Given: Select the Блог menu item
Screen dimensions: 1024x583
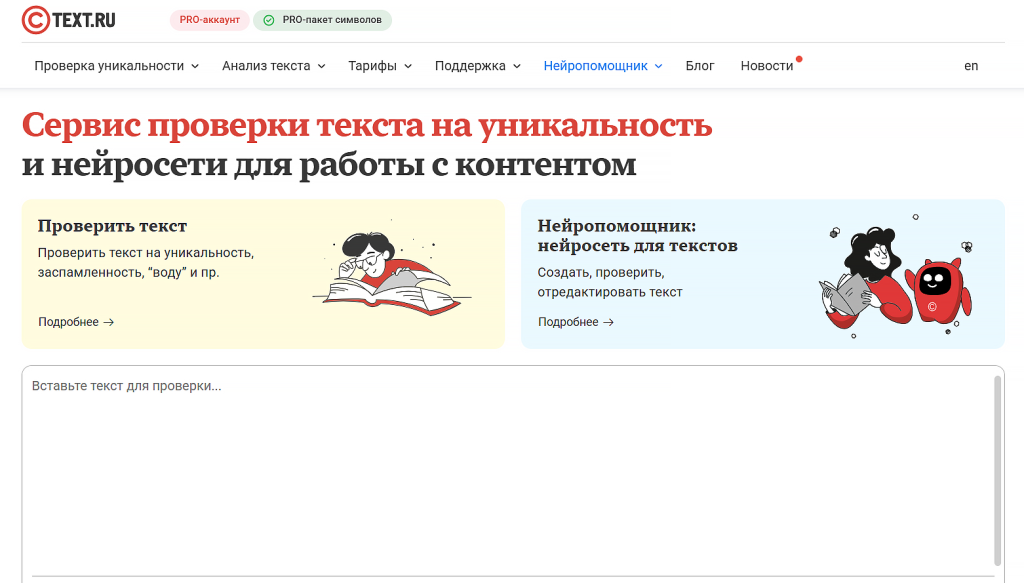Looking at the screenshot, I should click(699, 65).
